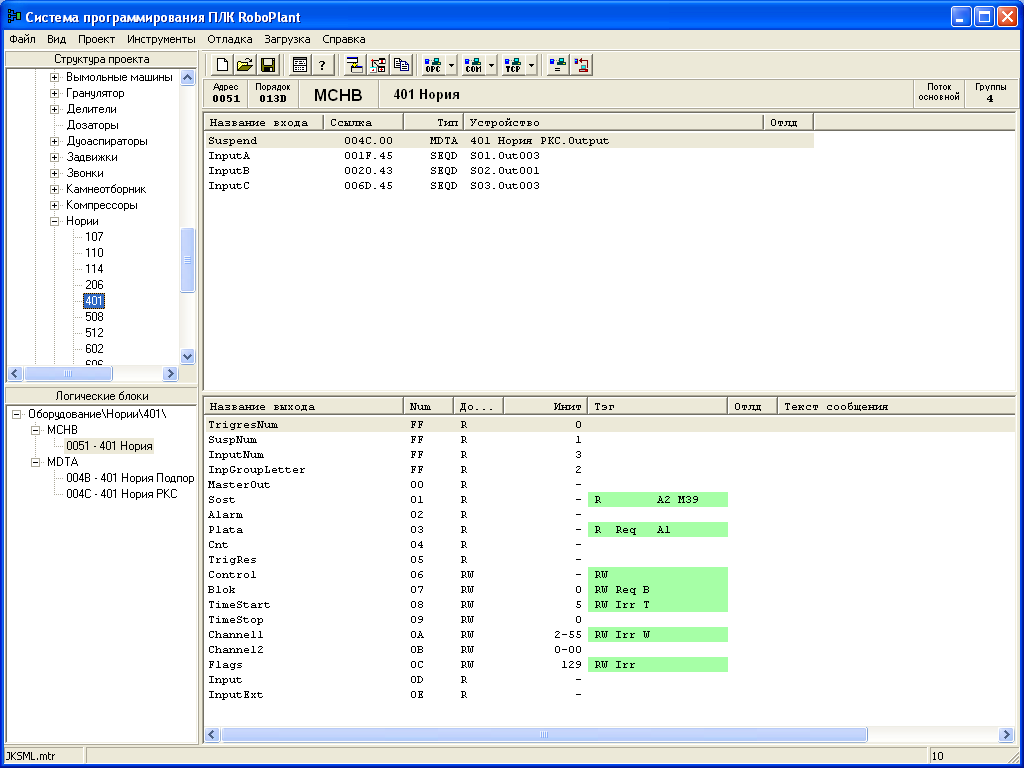The image size is (1024, 768).
Task: Select tree item 508 under Нории
Action: [x=94, y=317]
